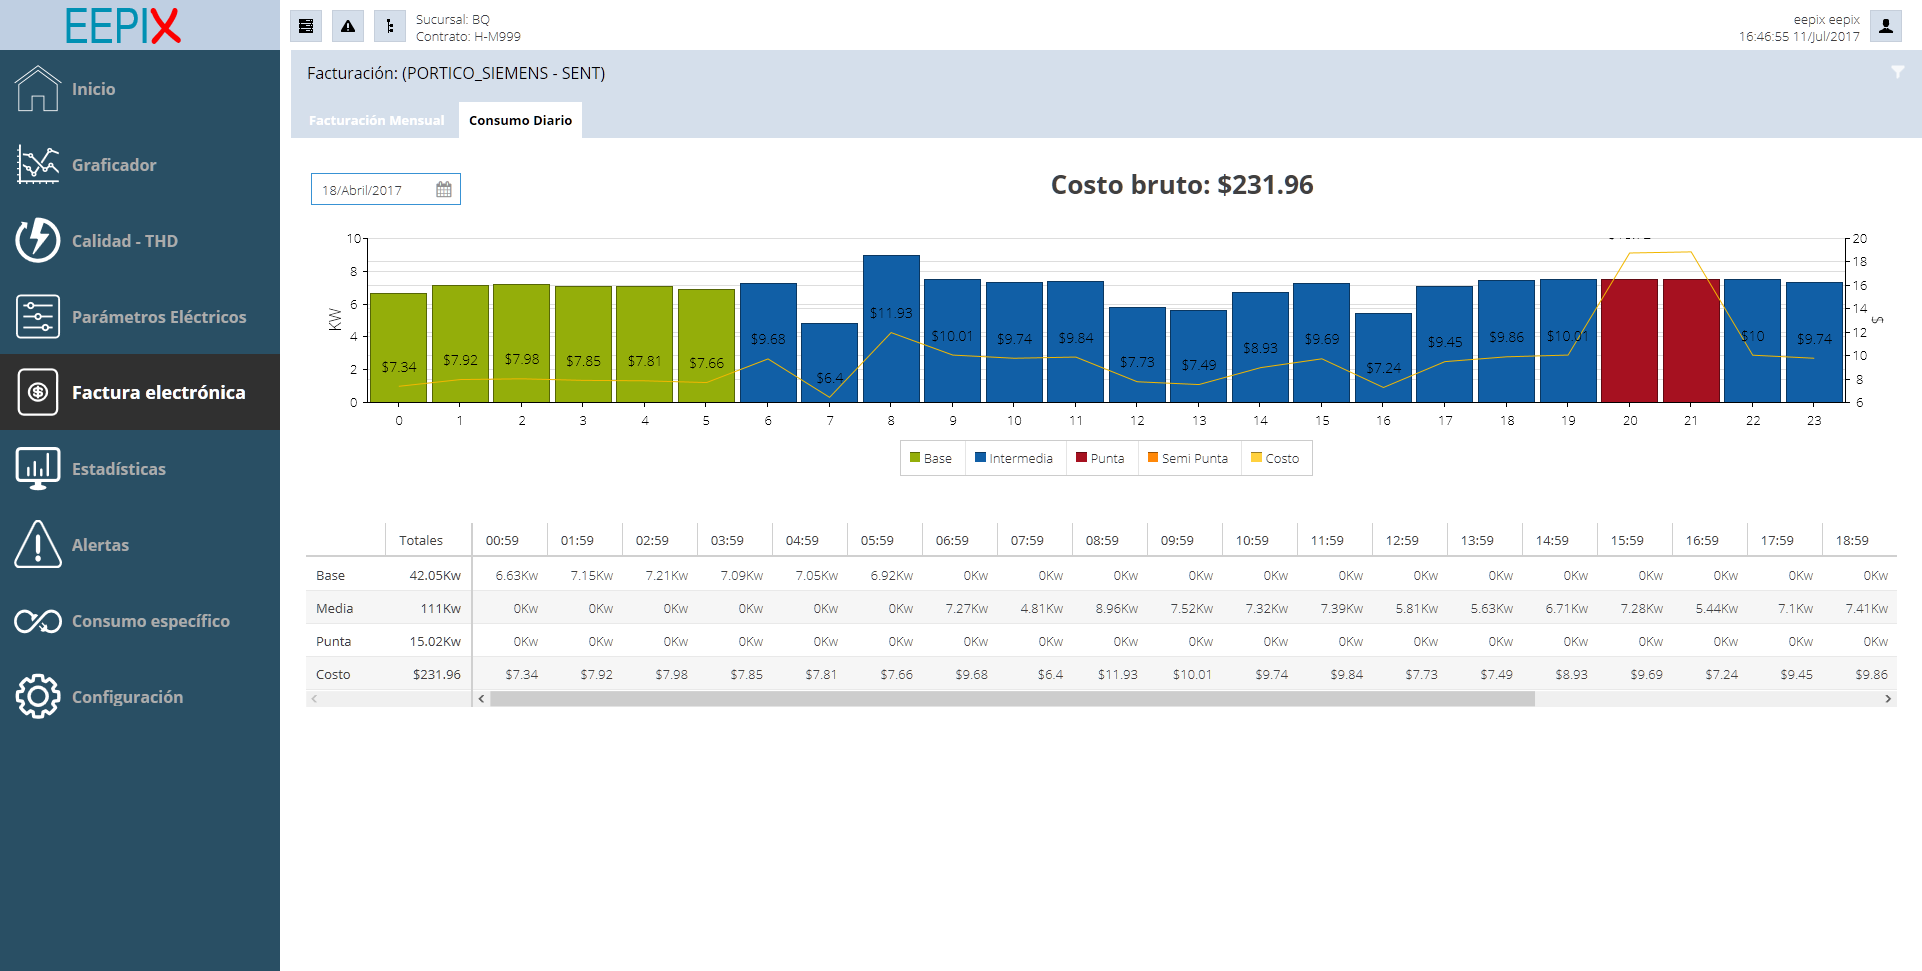Image resolution: width=1922 pixels, height=971 pixels.
Task: Select the Consumo Diario tab
Action: 520,120
